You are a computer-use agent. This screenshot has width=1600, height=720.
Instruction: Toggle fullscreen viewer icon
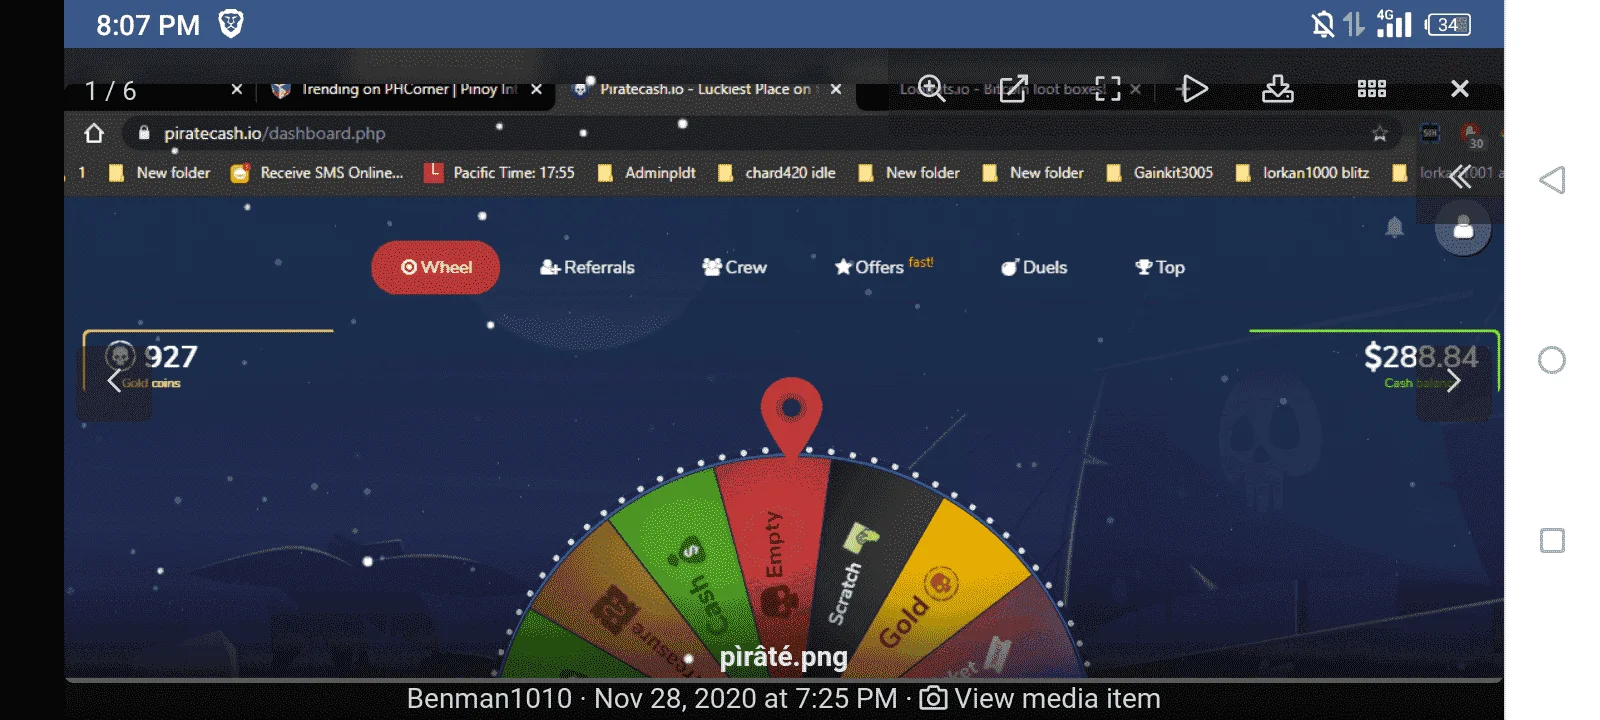coord(1108,88)
